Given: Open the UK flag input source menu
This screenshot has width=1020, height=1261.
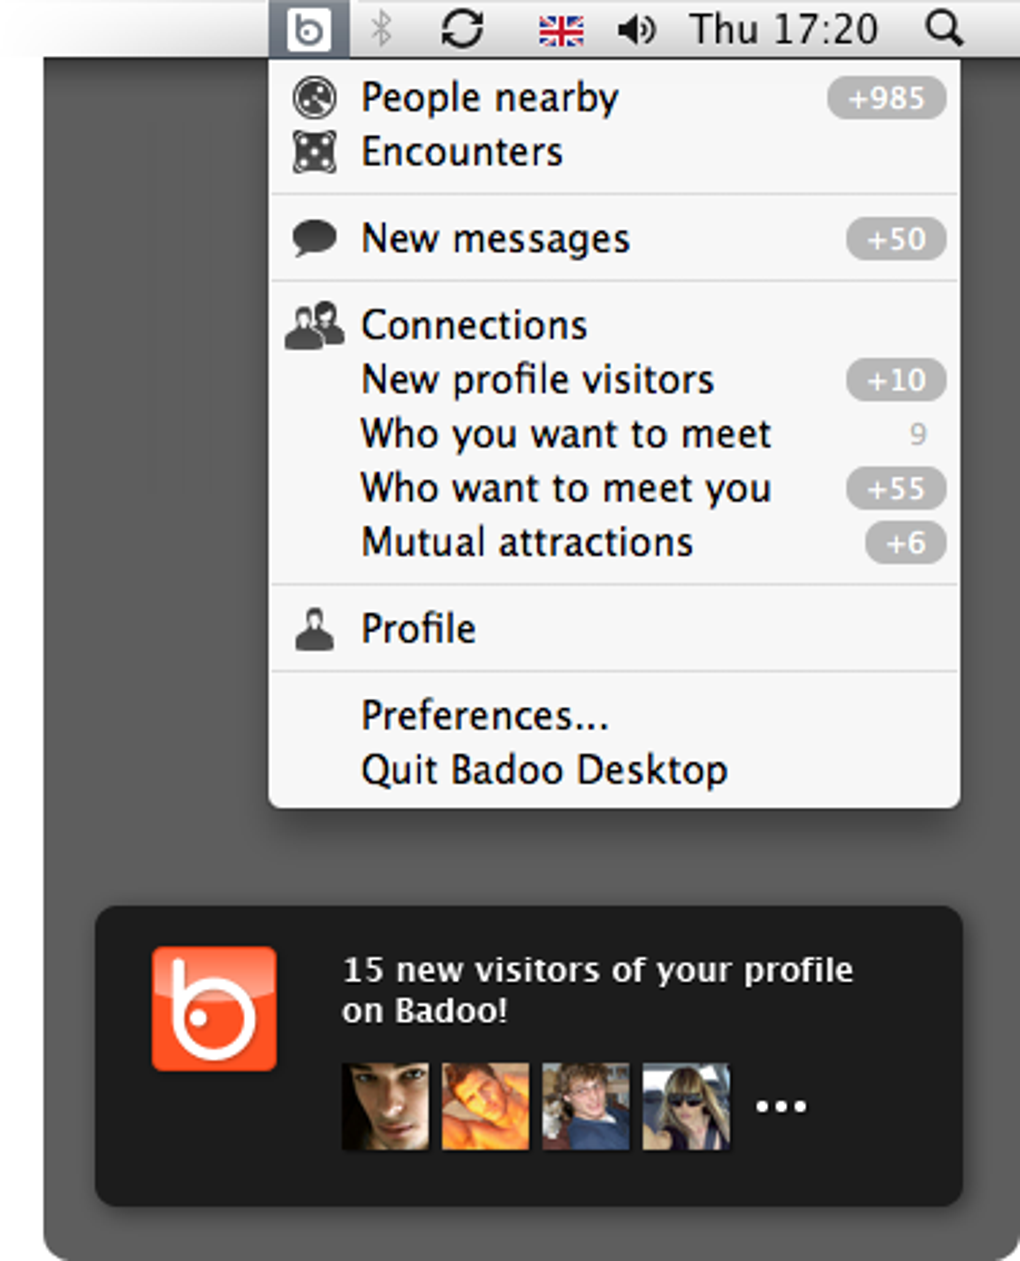Looking at the screenshot, I should (x=561, y=30).
